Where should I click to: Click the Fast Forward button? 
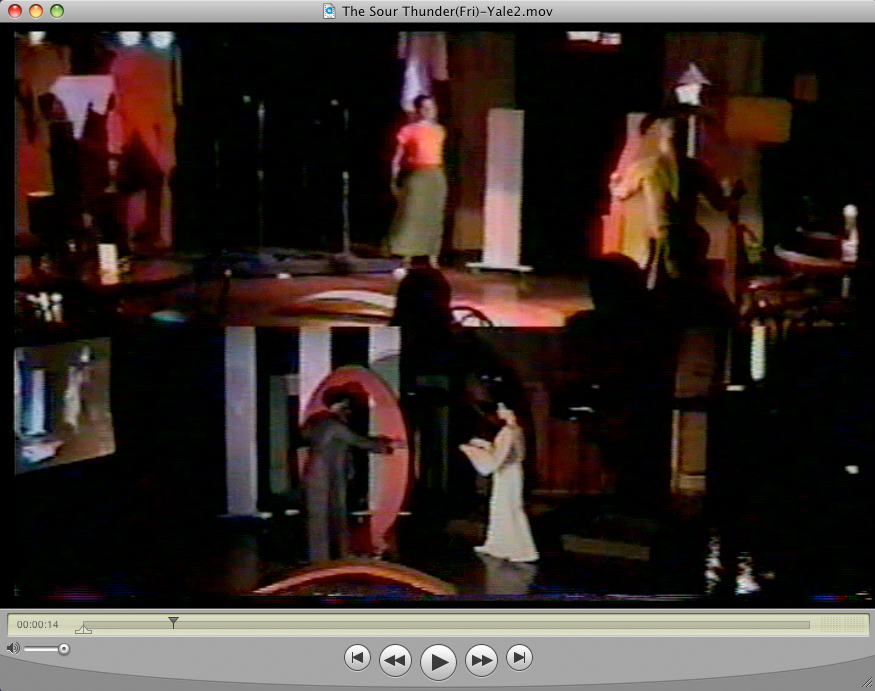481,659
